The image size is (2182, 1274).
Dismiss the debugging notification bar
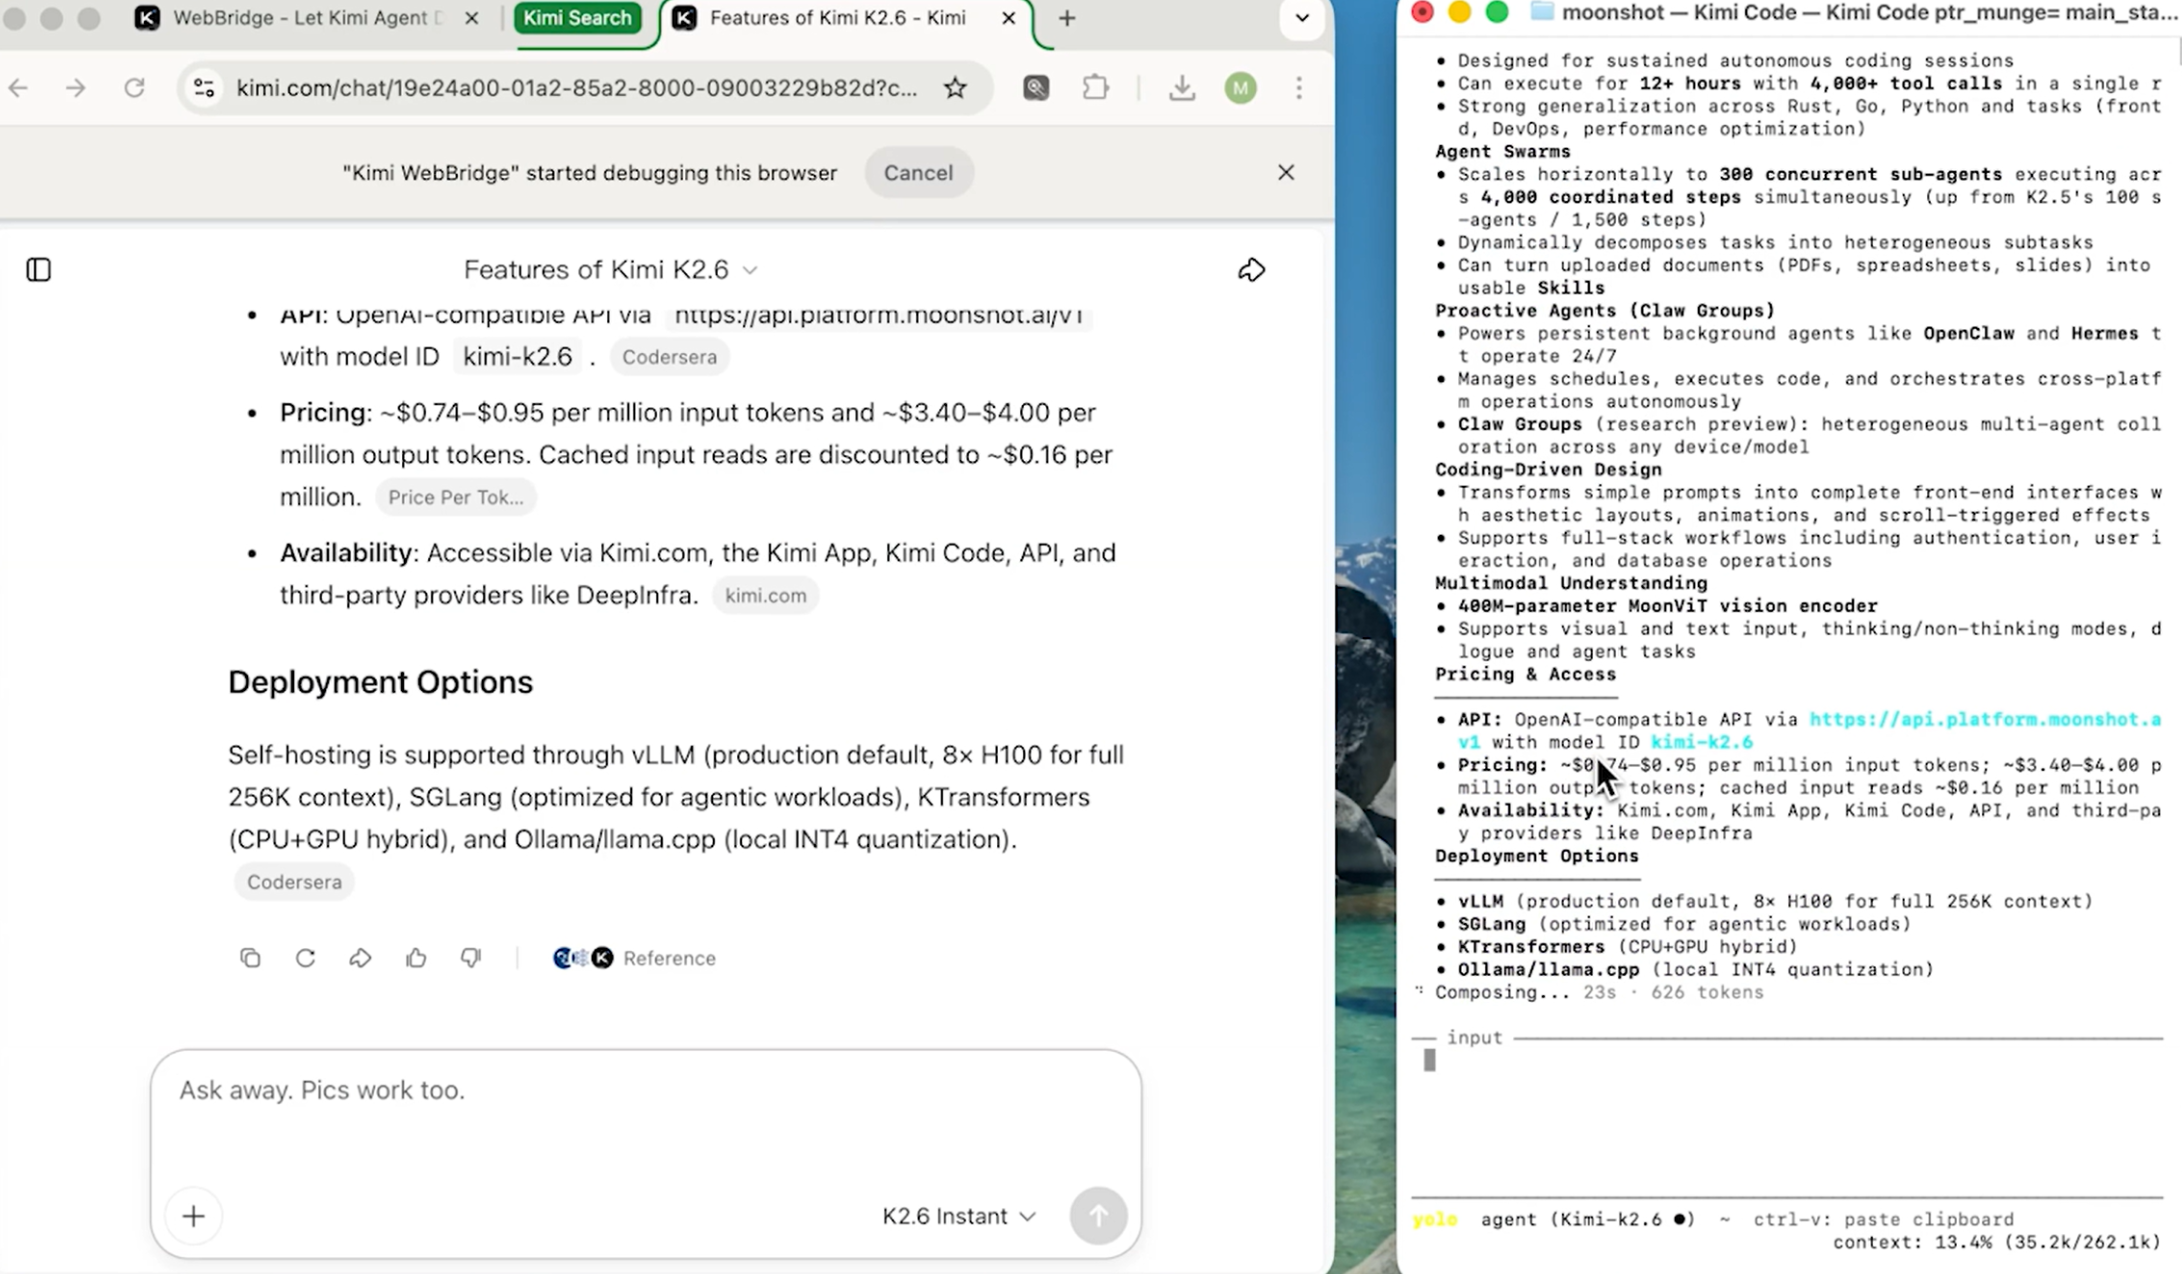point(1286,173)
